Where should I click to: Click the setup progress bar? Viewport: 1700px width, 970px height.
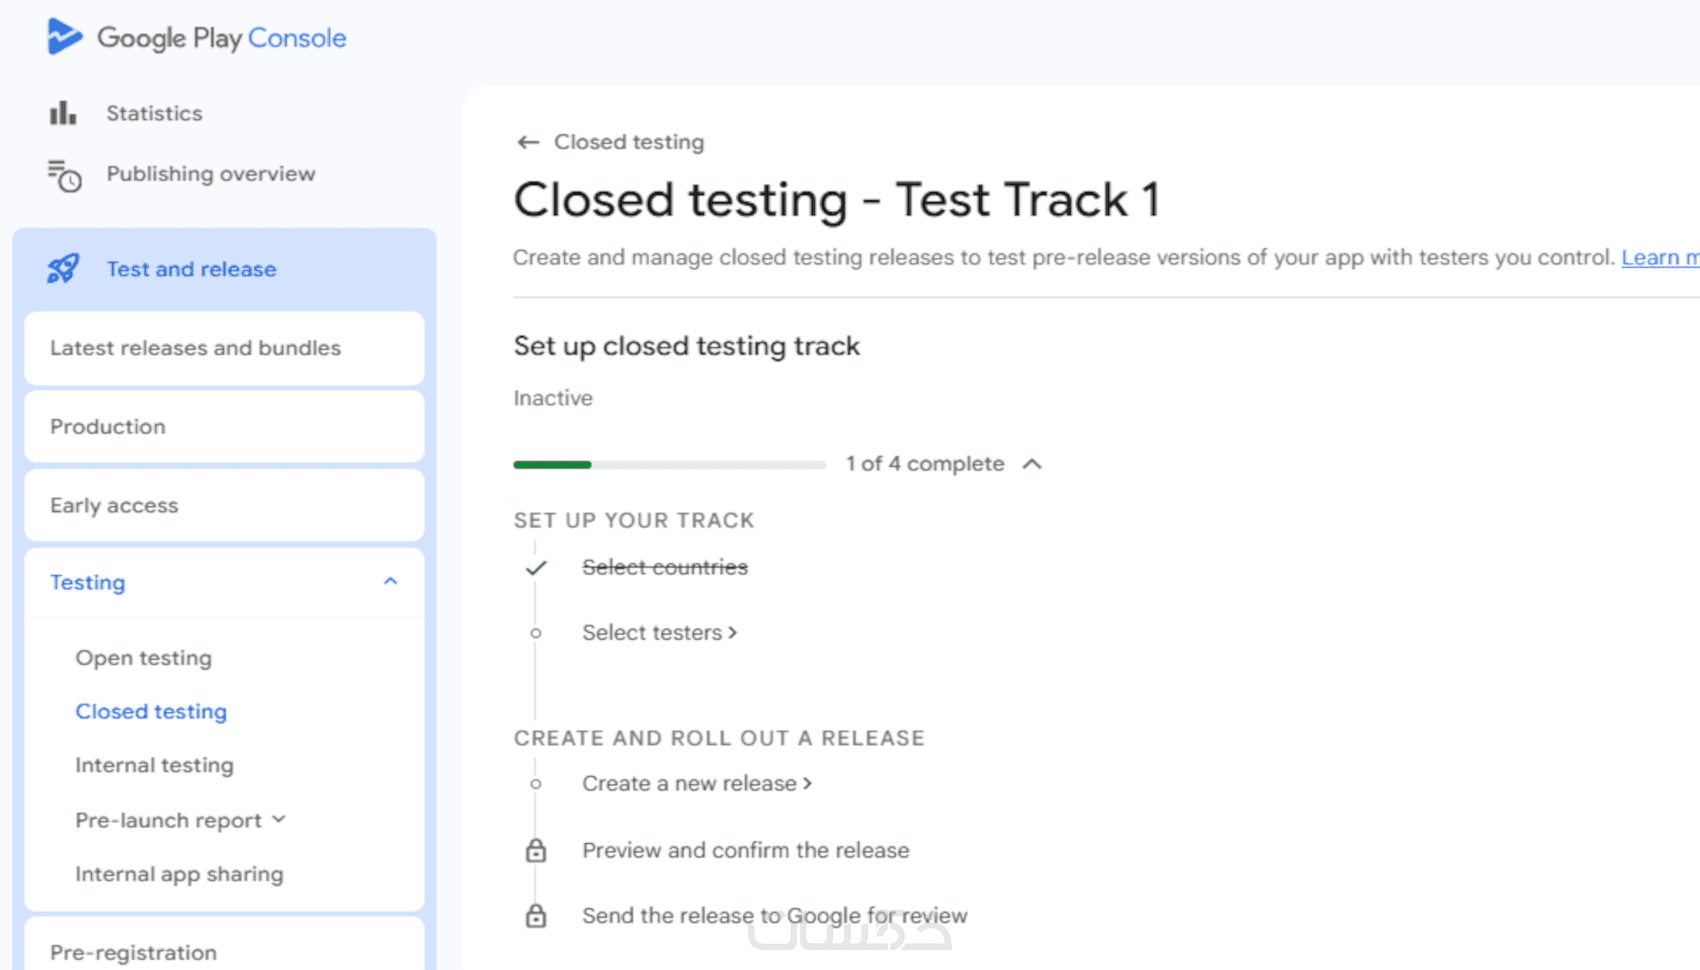pos(669,464)
